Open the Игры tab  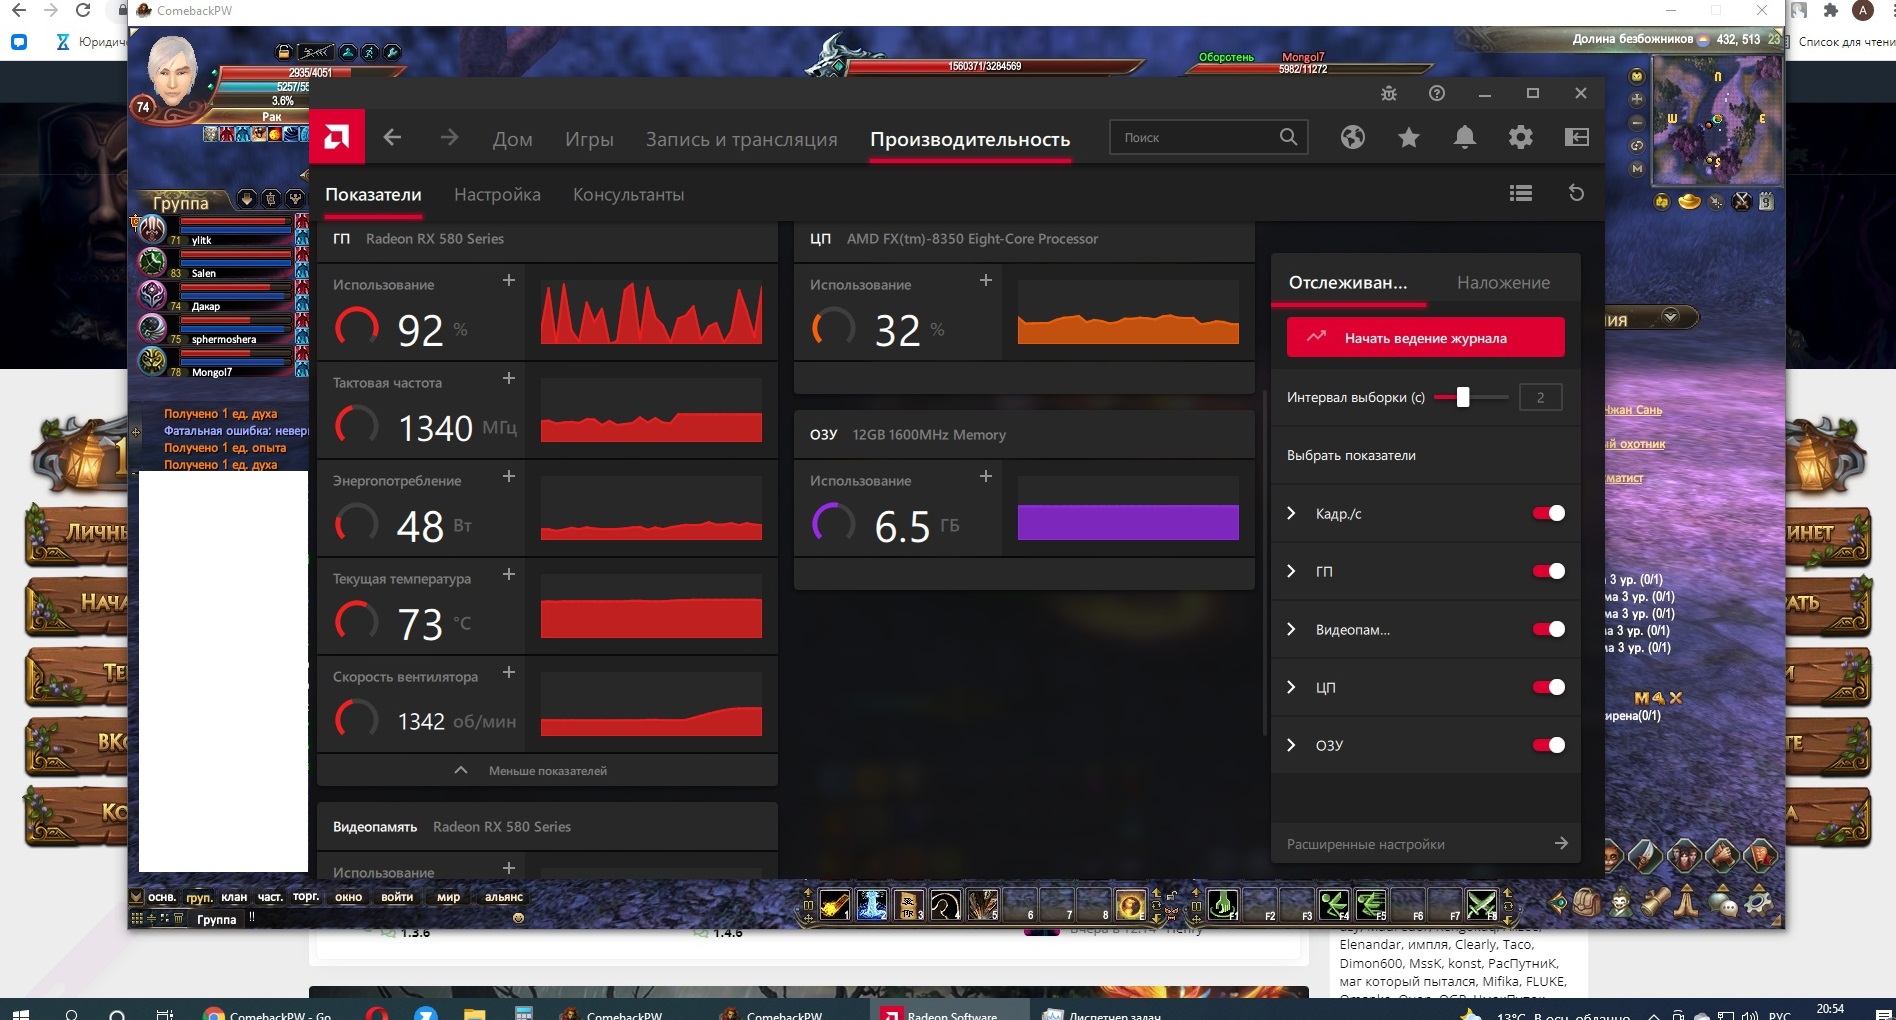pos(589,139)
